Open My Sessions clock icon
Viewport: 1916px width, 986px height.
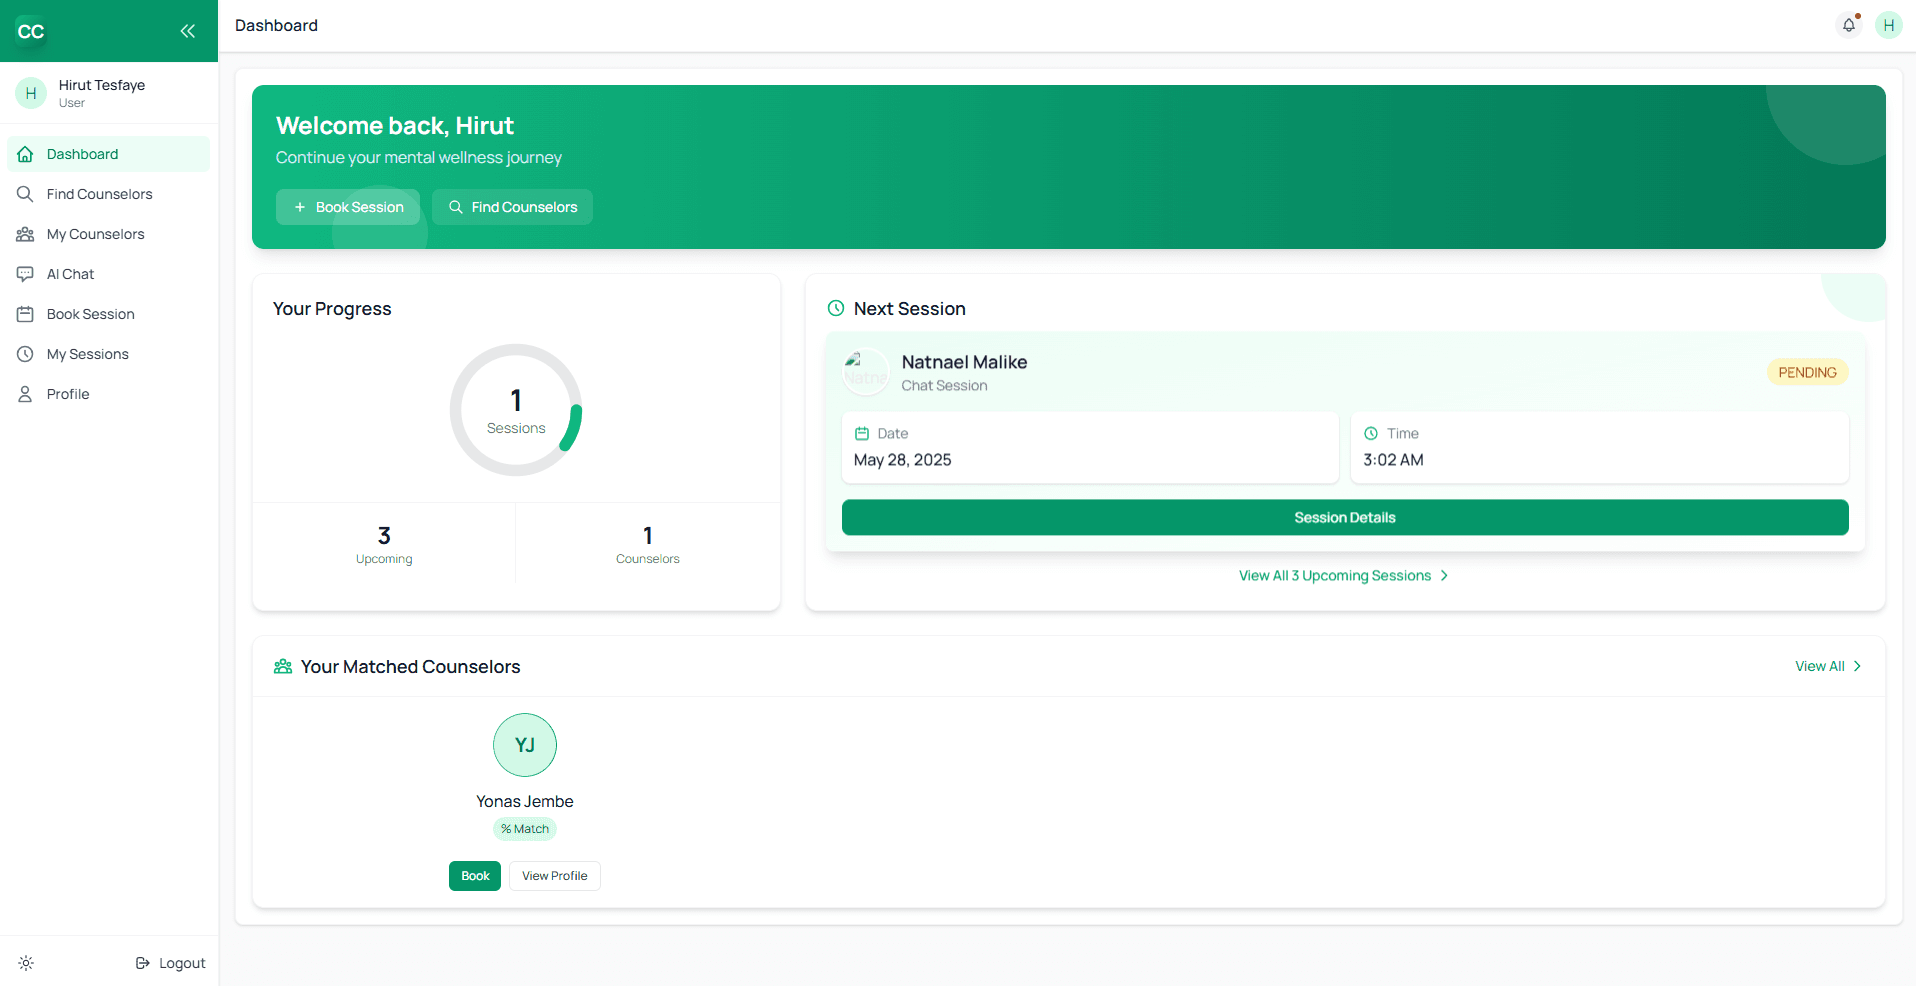pyautogui.click(x=25, y=353)
